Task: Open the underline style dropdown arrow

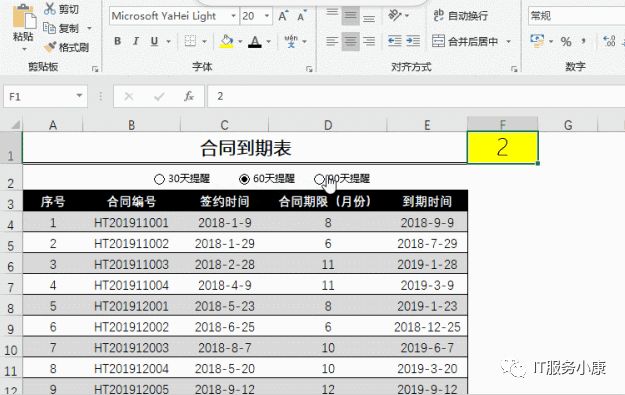Action: 169,41
